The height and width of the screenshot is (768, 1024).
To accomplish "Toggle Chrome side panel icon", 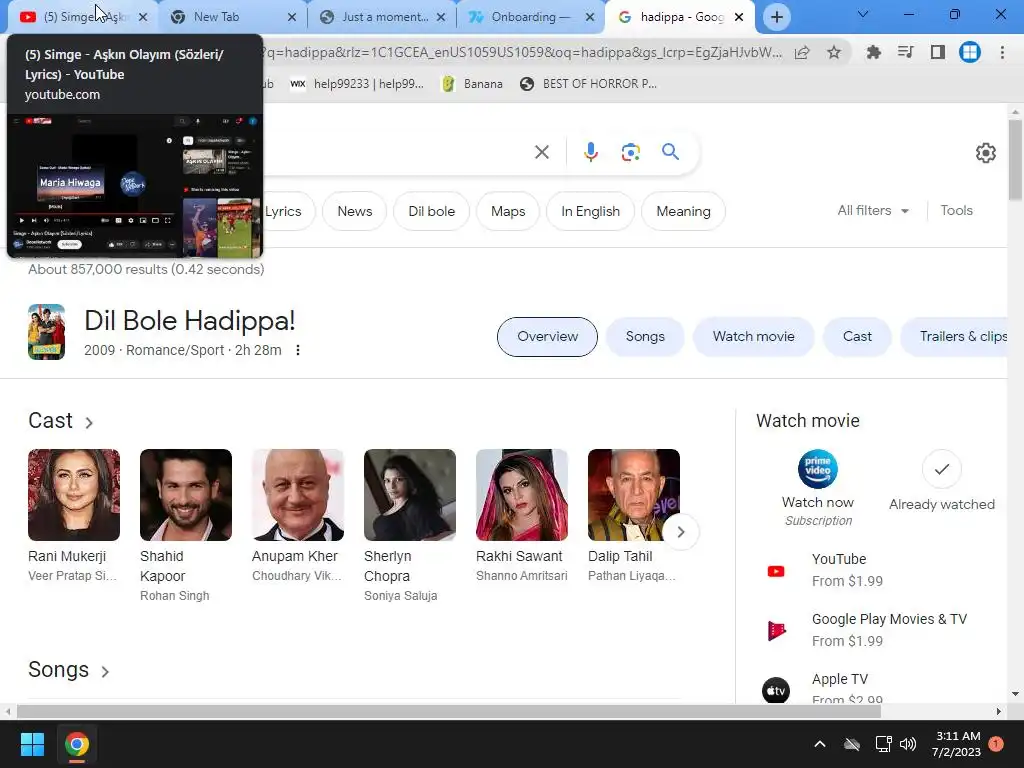I will [937, 52].
